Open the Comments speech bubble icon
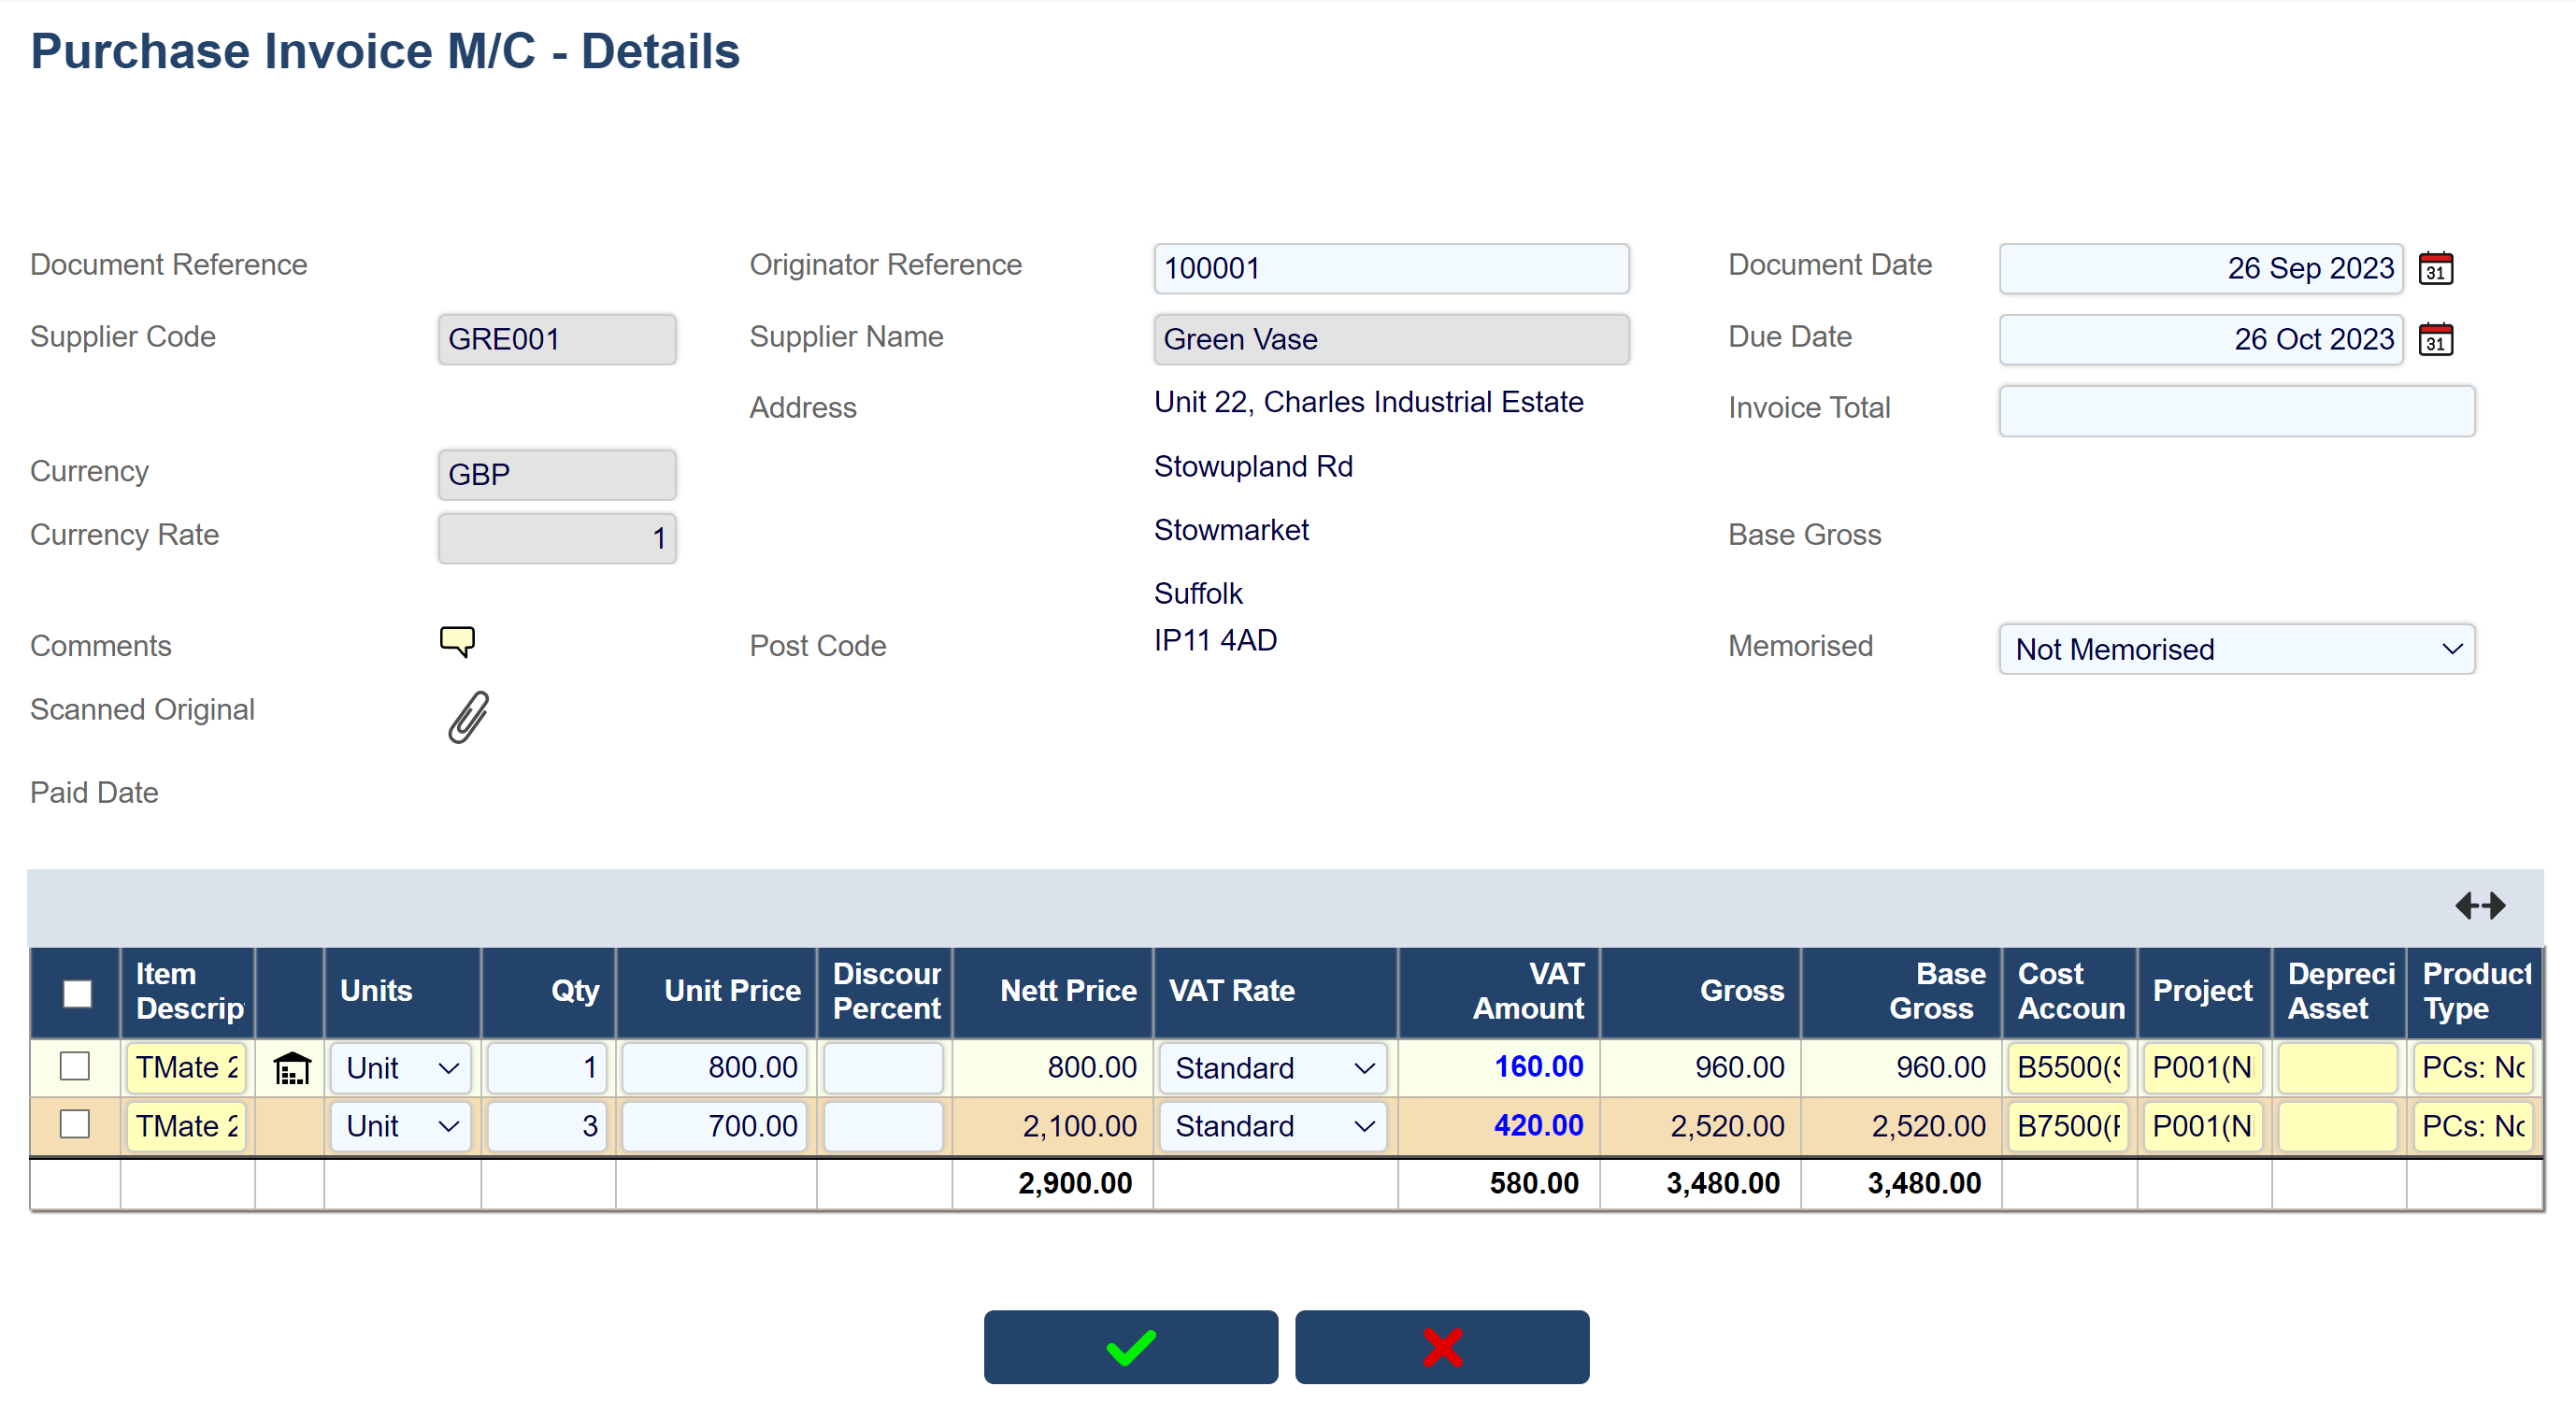The height and width of the screenshot is (1415, 2576). click(x=457, y=641)
